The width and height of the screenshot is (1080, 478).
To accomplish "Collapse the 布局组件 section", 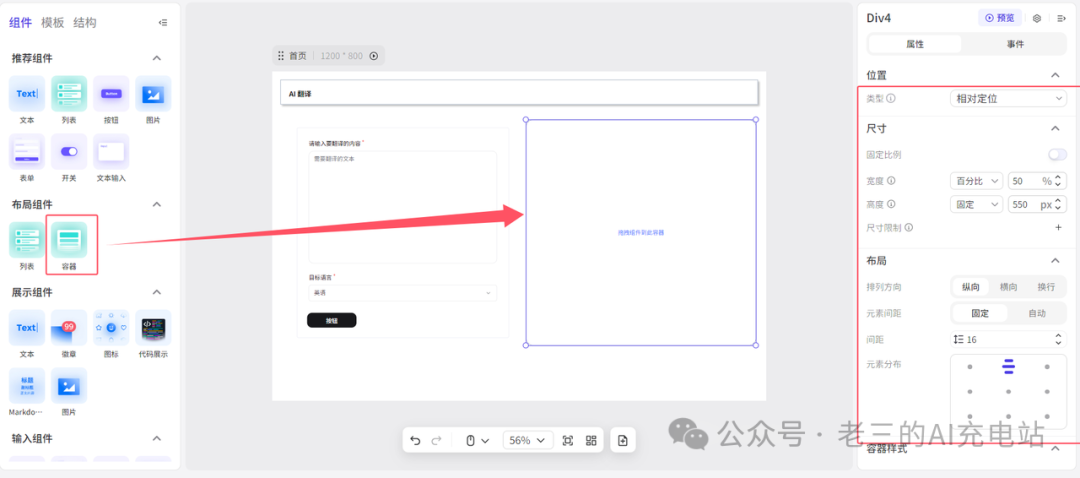I will 156,205.
